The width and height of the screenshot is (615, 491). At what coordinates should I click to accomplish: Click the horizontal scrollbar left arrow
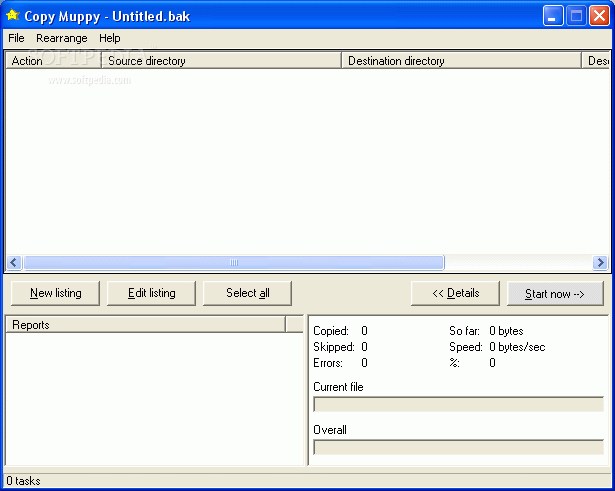(x=14, y=262)
